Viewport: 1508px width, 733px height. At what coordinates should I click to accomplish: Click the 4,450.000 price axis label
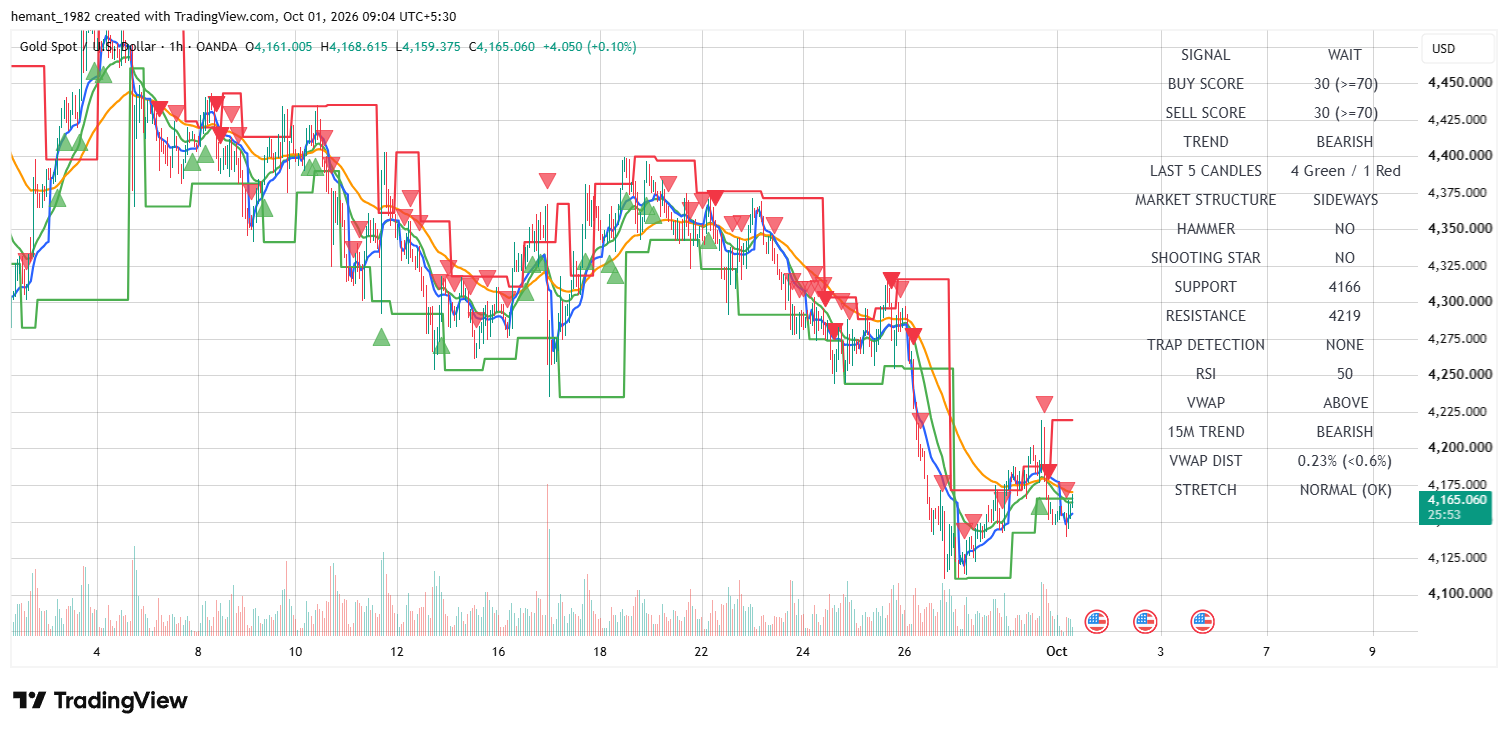pos(1461,83)
